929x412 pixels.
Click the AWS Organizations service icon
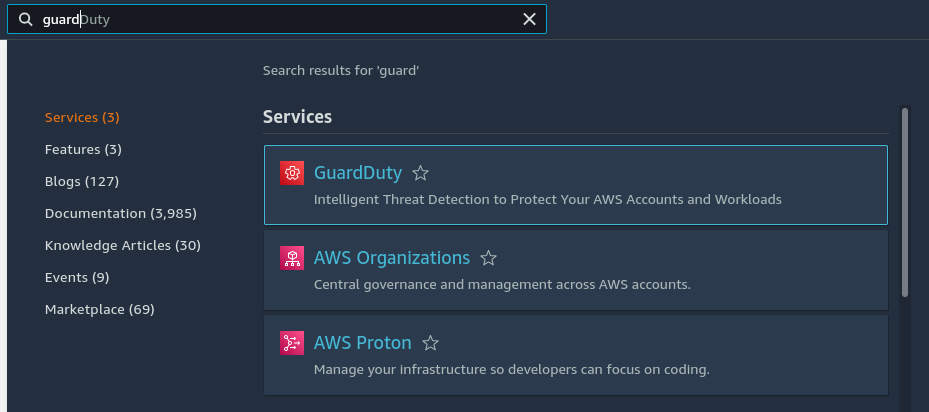[292, 258]
